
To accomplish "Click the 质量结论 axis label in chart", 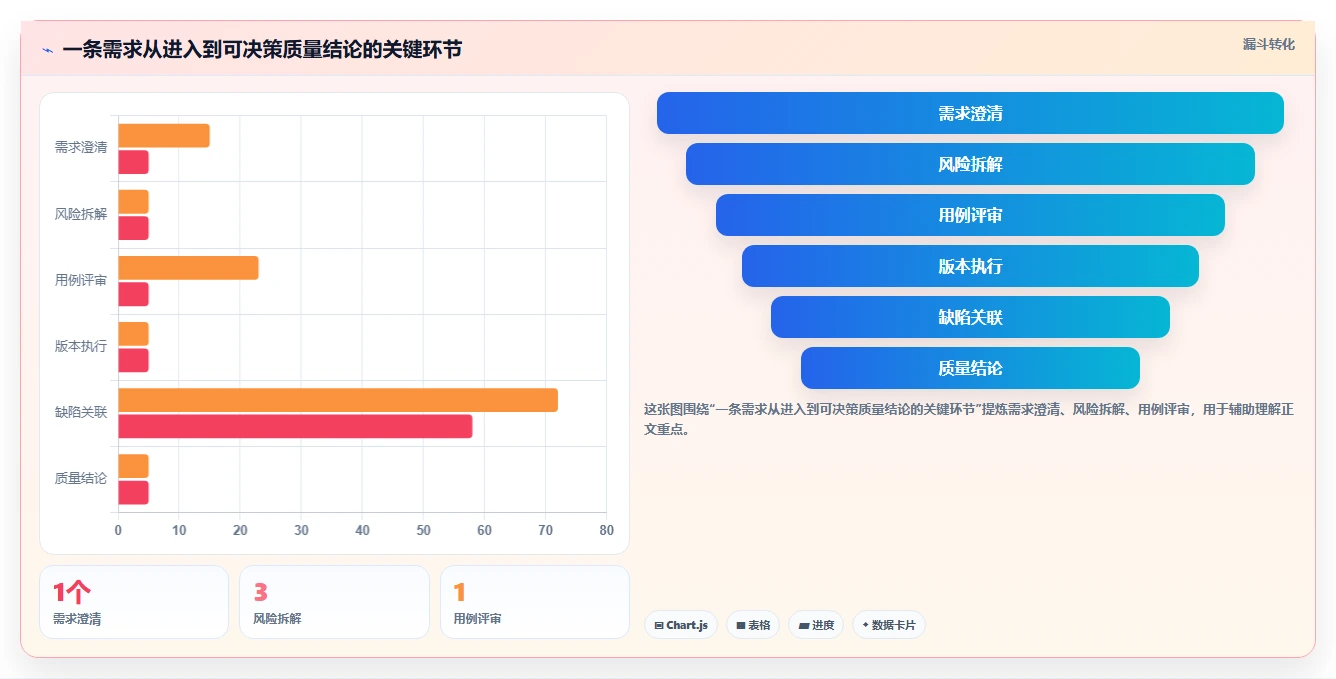I will [81, 479].
